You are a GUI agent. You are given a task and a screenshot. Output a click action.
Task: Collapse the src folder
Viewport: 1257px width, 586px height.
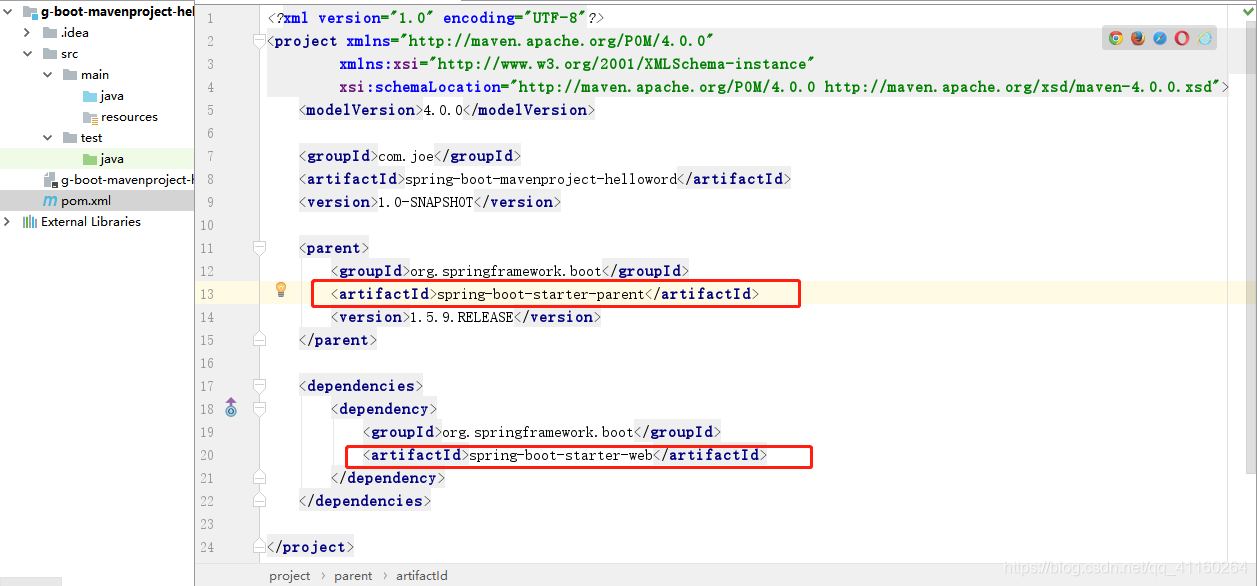coord(28,54)
